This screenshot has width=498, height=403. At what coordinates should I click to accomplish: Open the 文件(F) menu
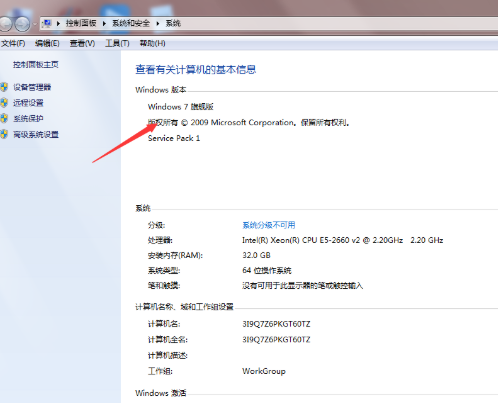coord(13,43)
